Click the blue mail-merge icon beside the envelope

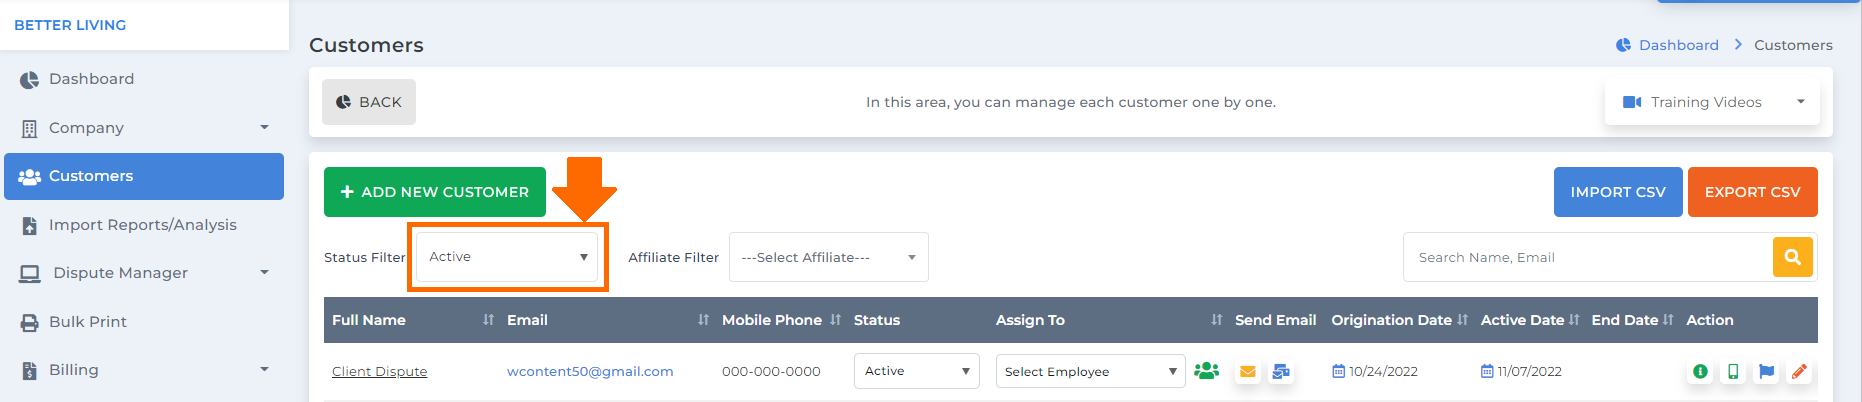1281,371
